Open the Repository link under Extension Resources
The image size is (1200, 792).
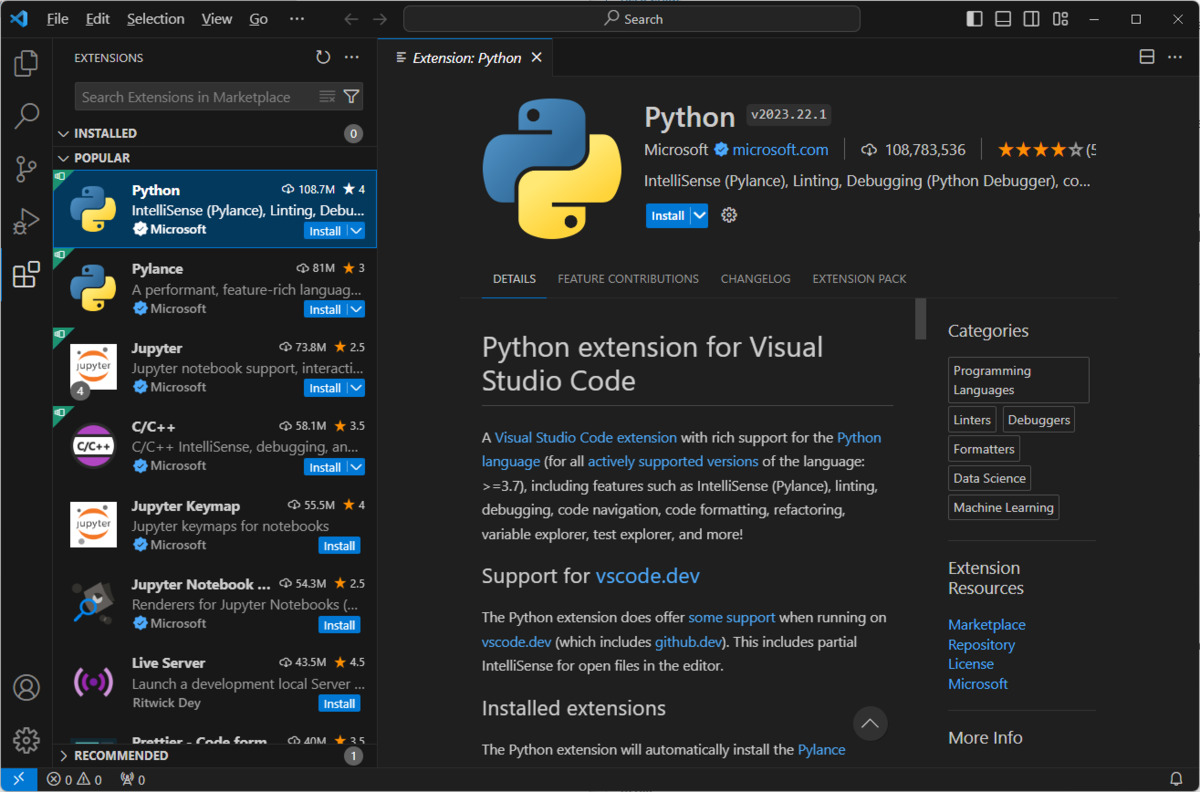coord(981,644)
